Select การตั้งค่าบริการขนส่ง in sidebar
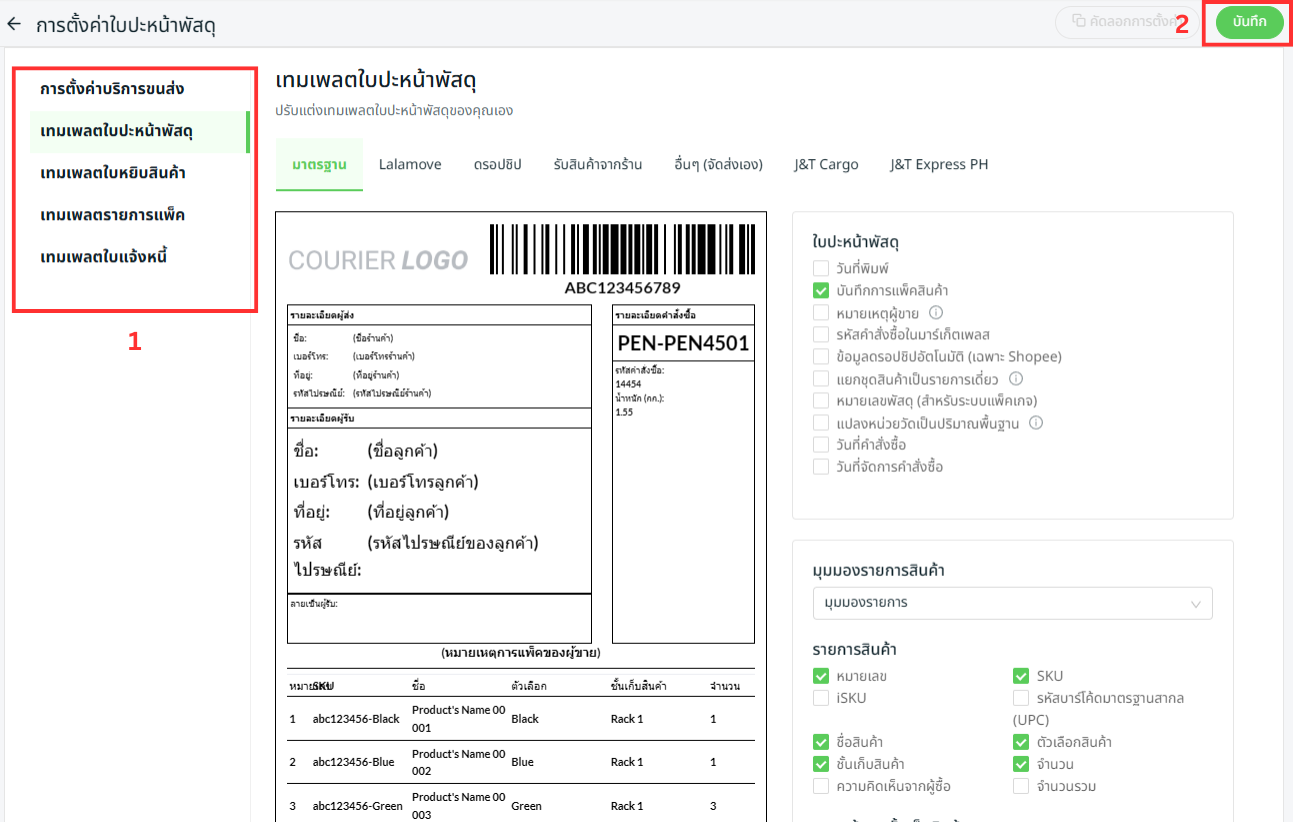This screenshot has height=822, width=1293. click(112, 89)
